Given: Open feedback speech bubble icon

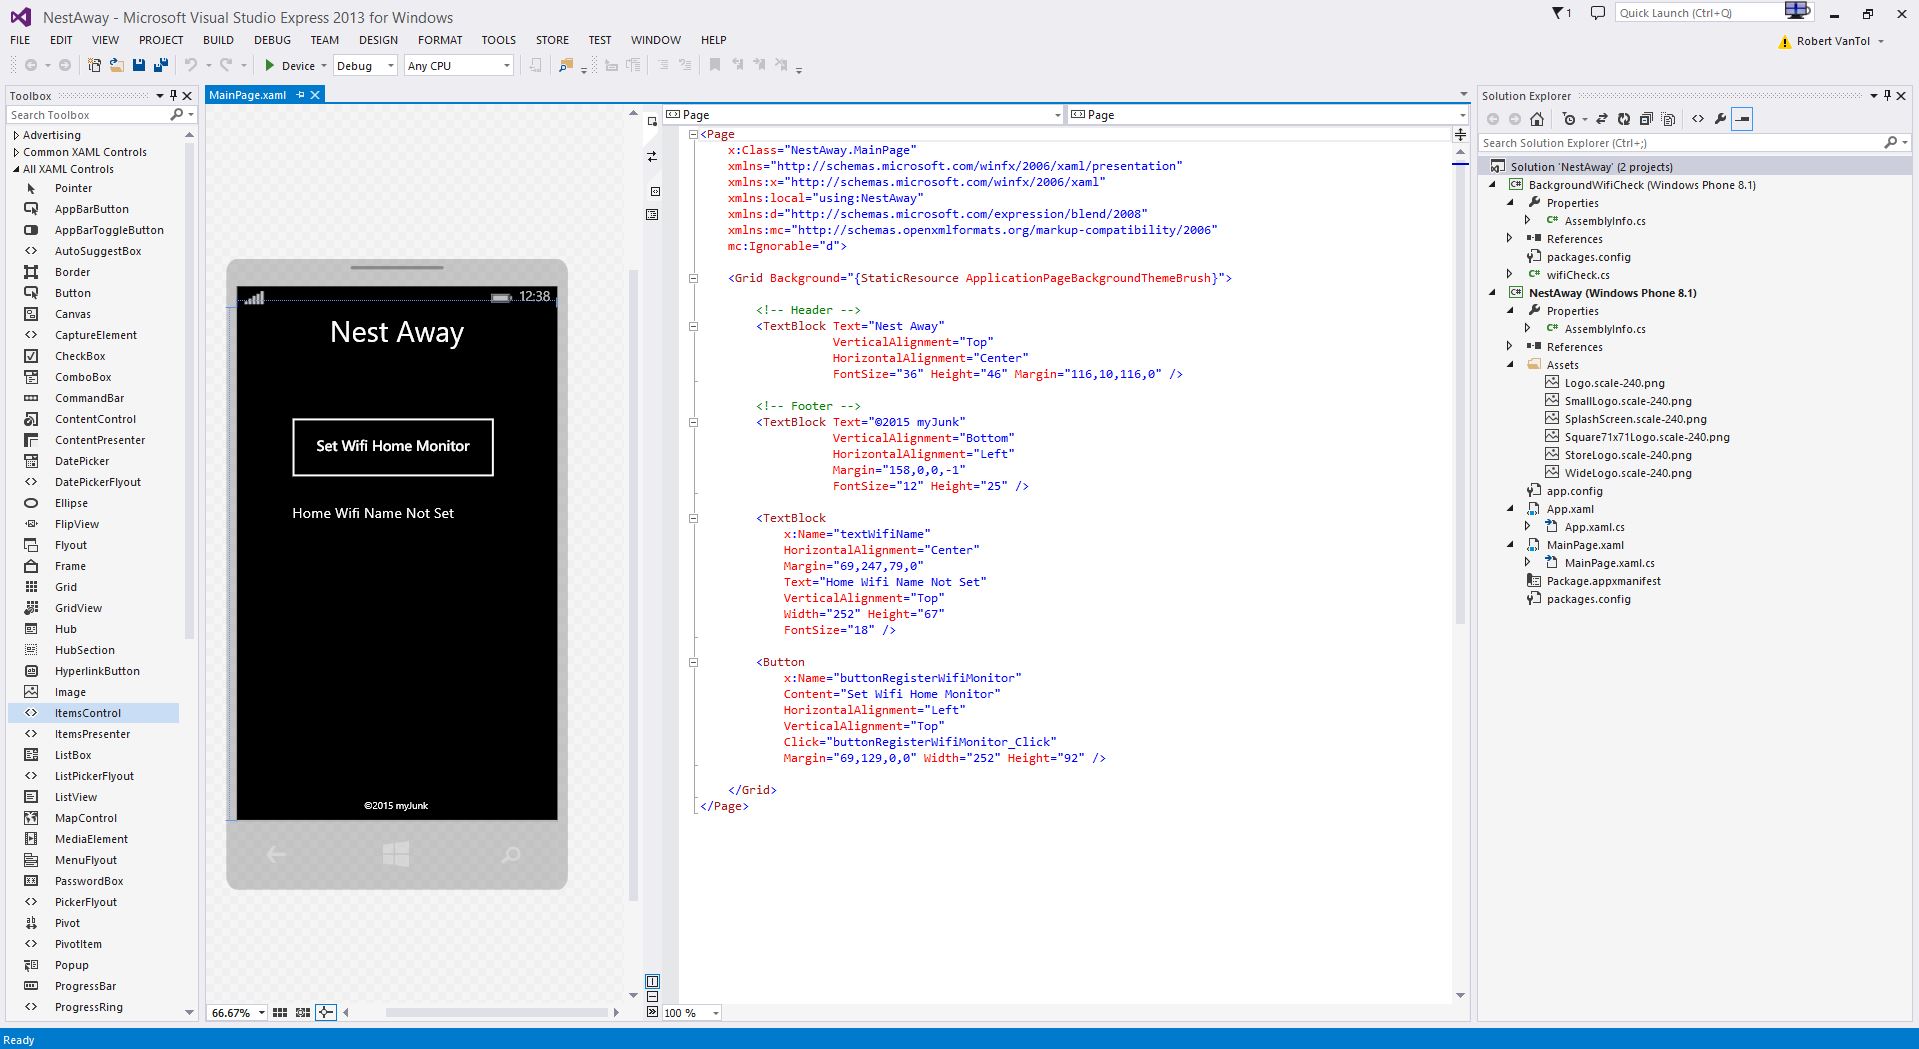Looking at the screenshot, I should click(1597, 13).
